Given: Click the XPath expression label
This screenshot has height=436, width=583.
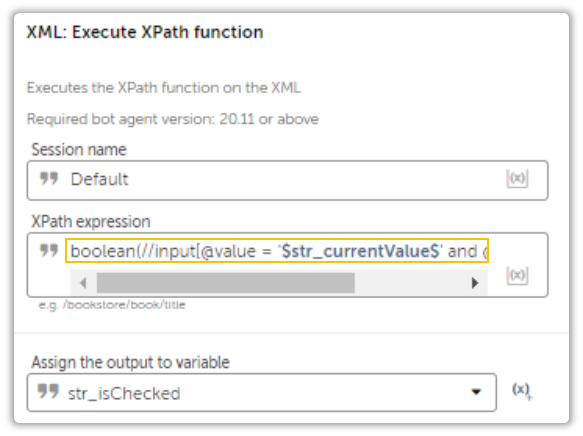Looking at the screenshot, I should (x=91, y=222).
